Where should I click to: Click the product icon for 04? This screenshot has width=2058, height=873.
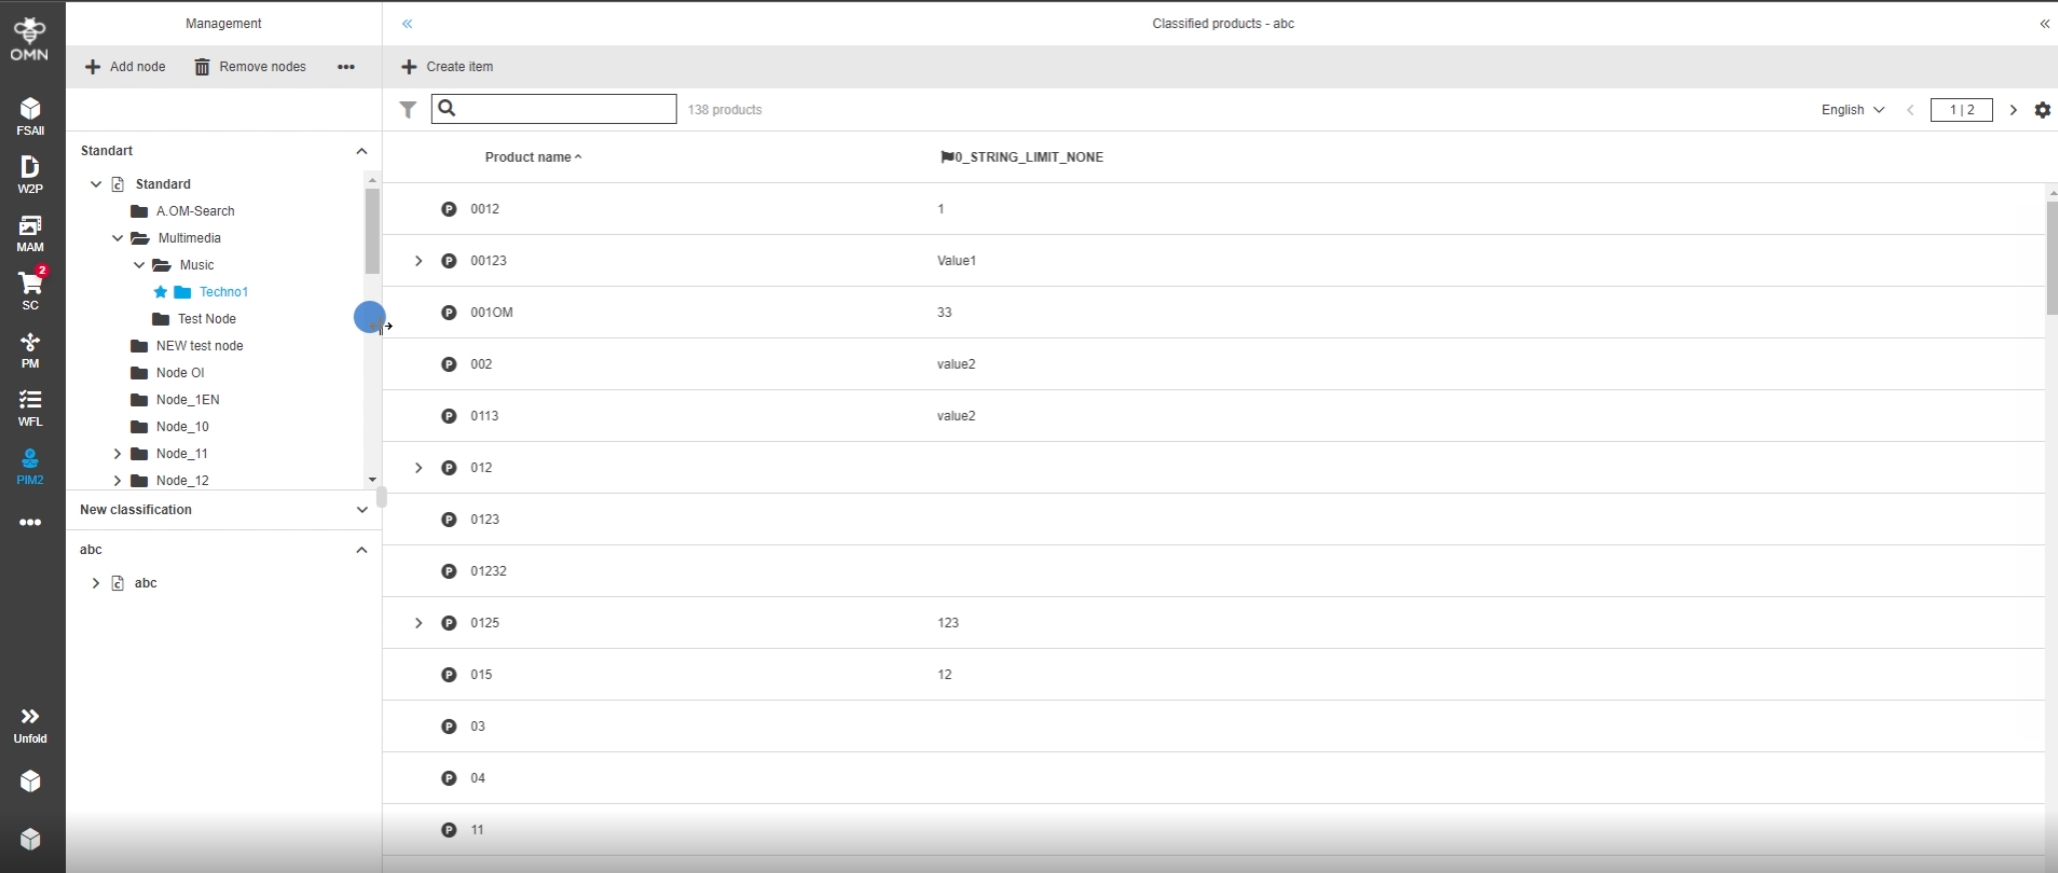(449, 778)
